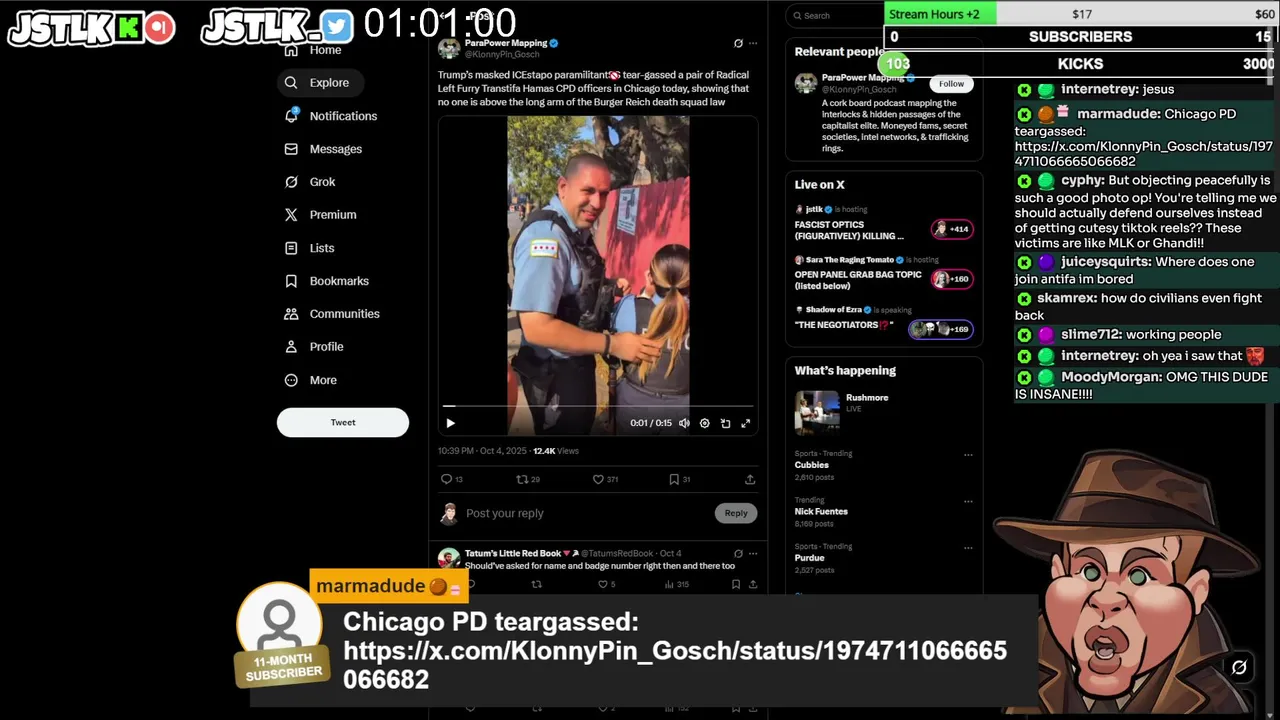Screen dimensions: 1280x720
Task: Click Tatum's Little Red Book avatar
Action: (x=449, y=558)
